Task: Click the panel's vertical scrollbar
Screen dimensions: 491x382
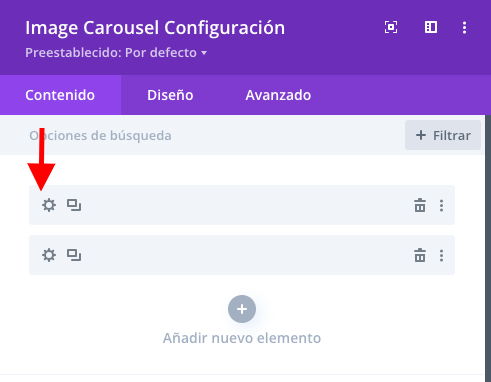Action: tap(488, 248)
